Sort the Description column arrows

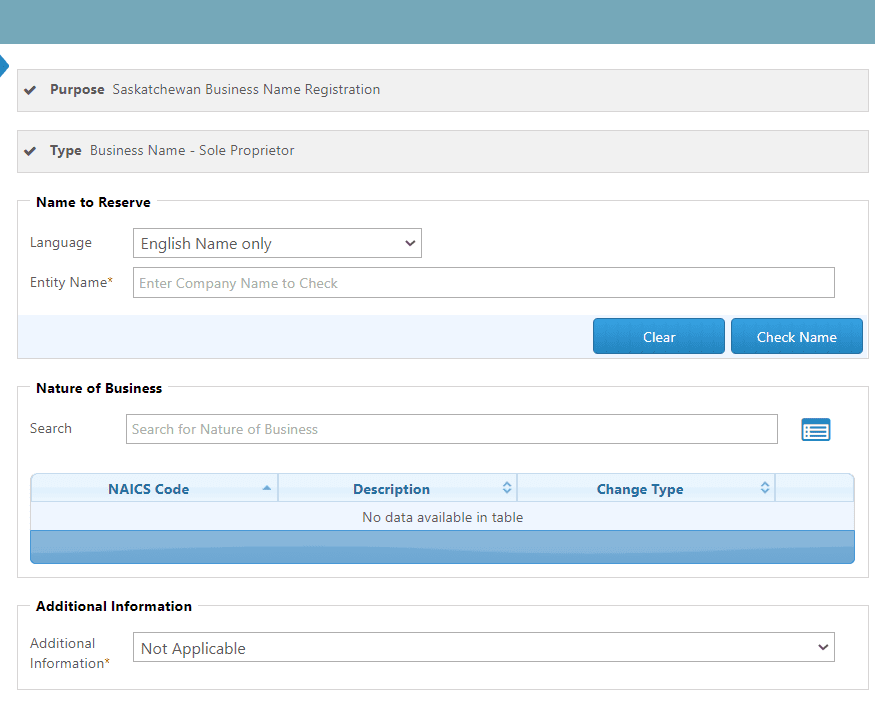(x=507, y=488)
